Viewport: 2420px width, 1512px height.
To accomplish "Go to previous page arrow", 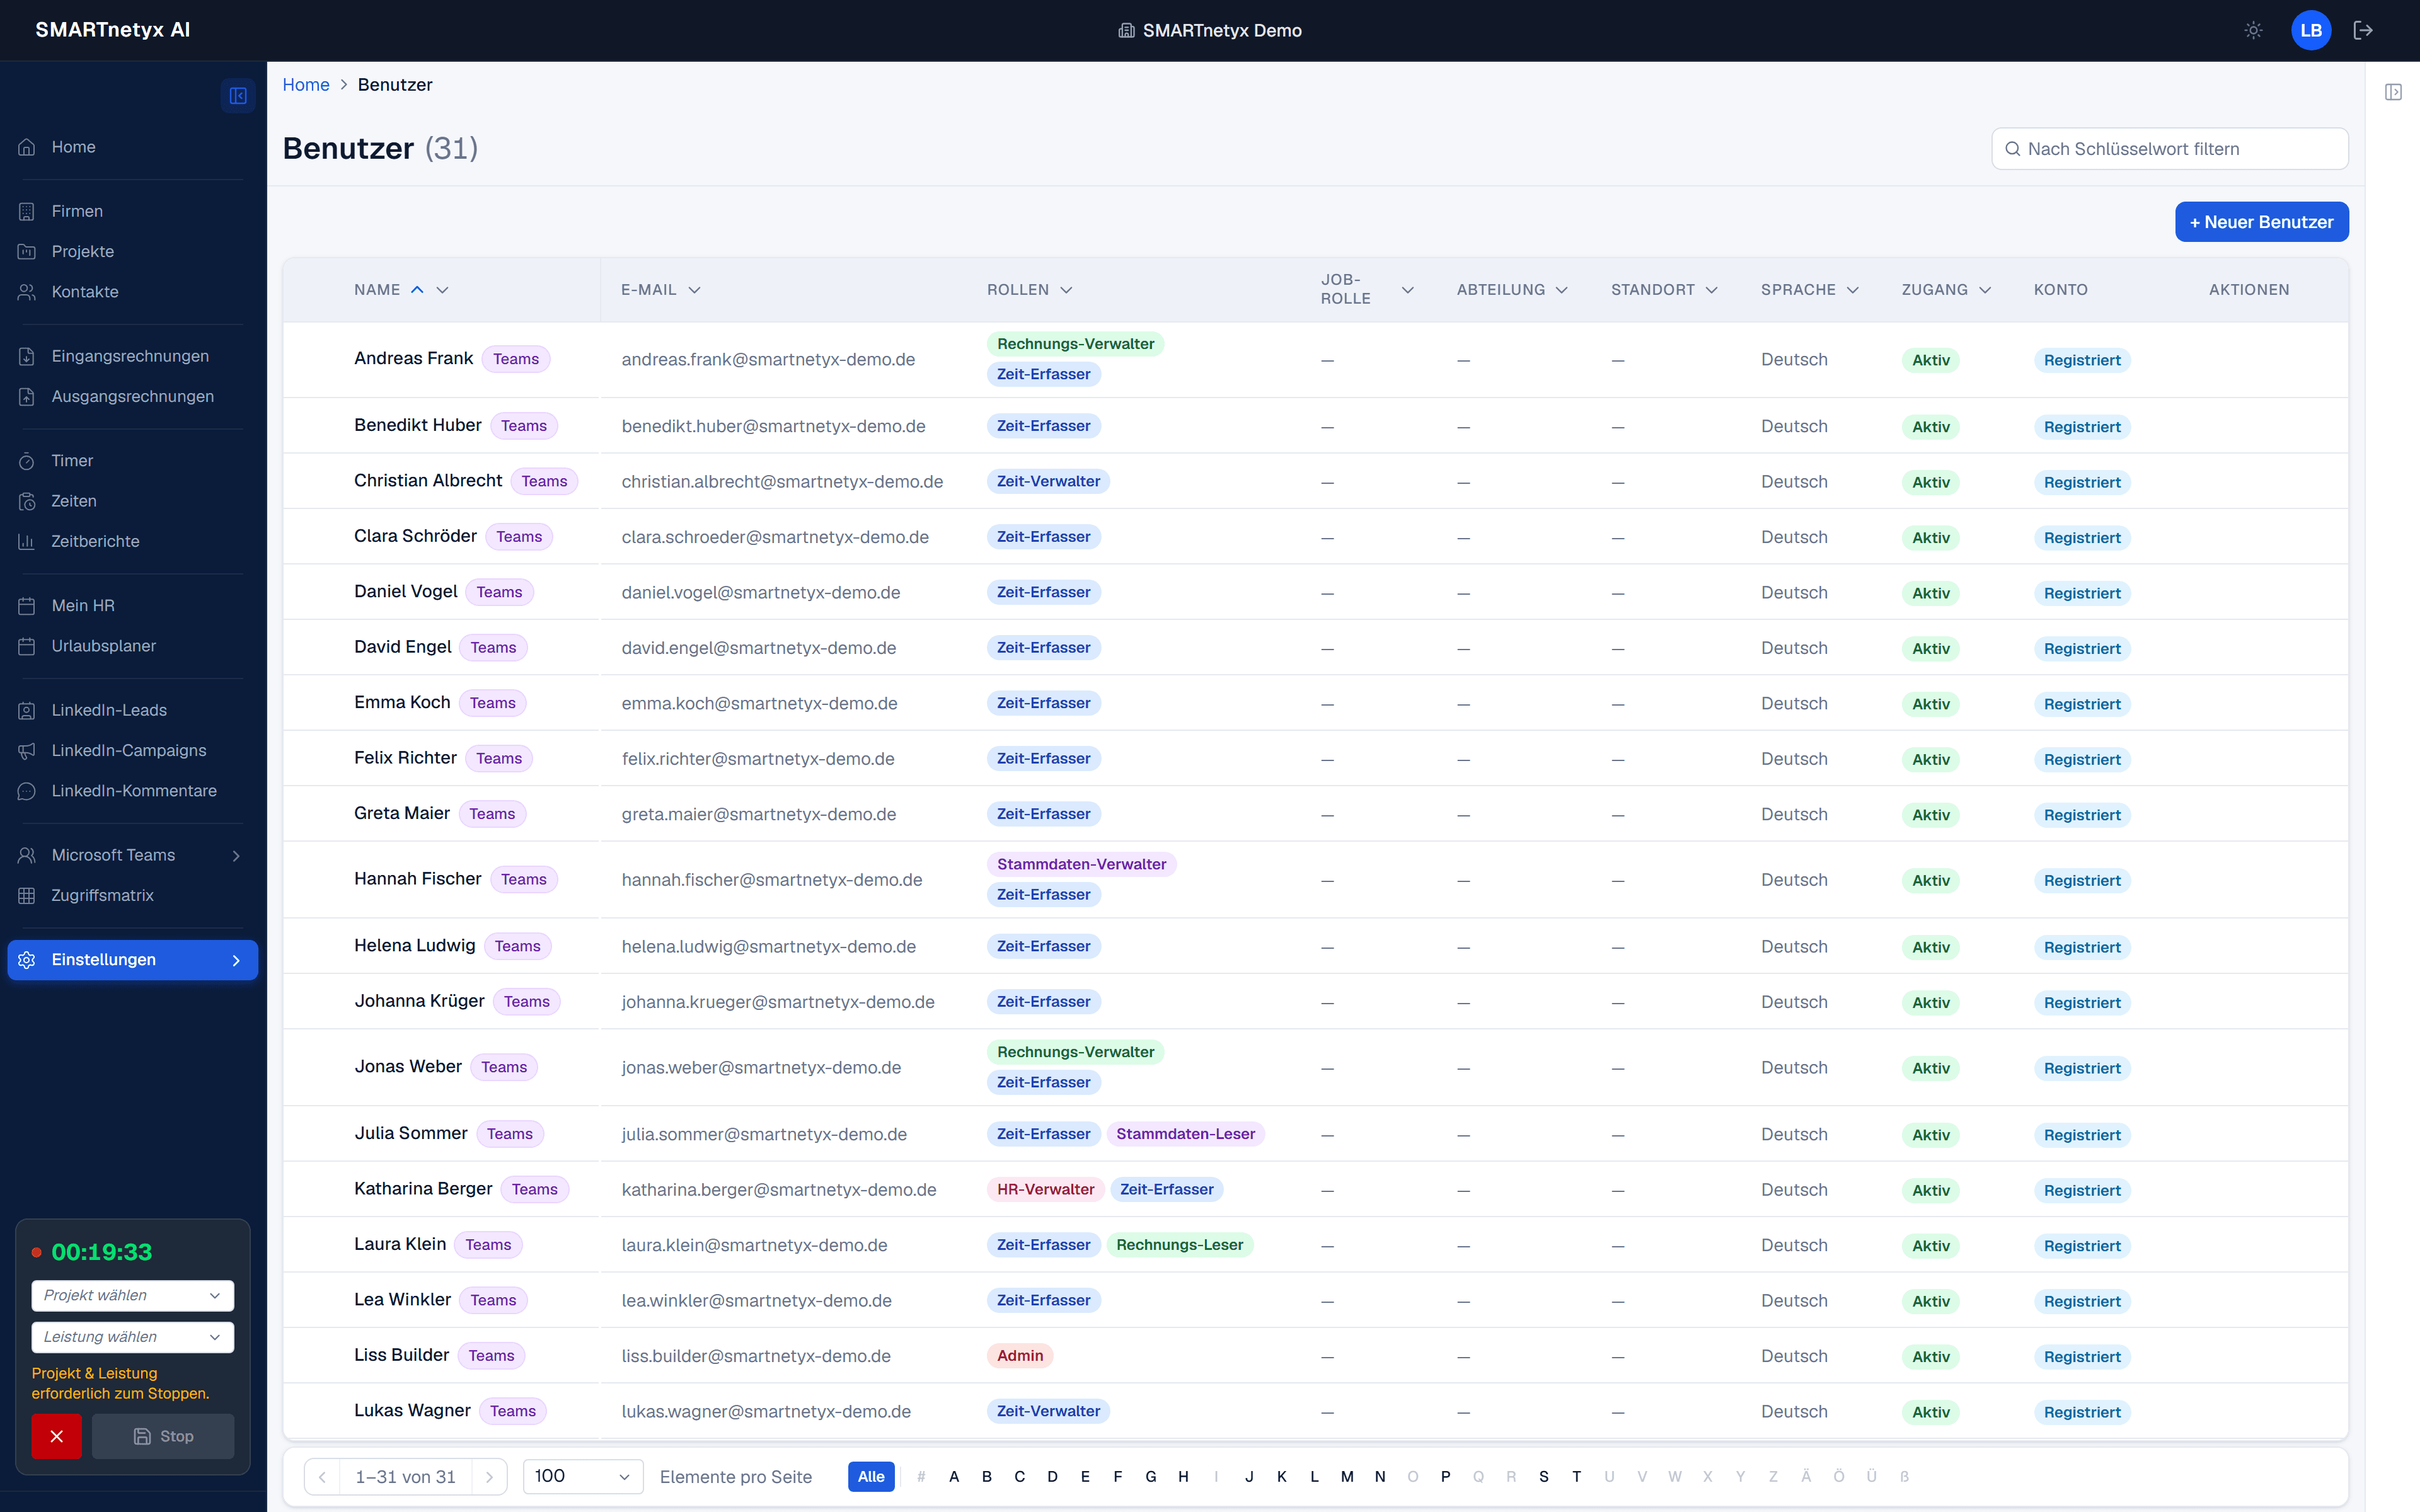I will [x=322, y=1476].
